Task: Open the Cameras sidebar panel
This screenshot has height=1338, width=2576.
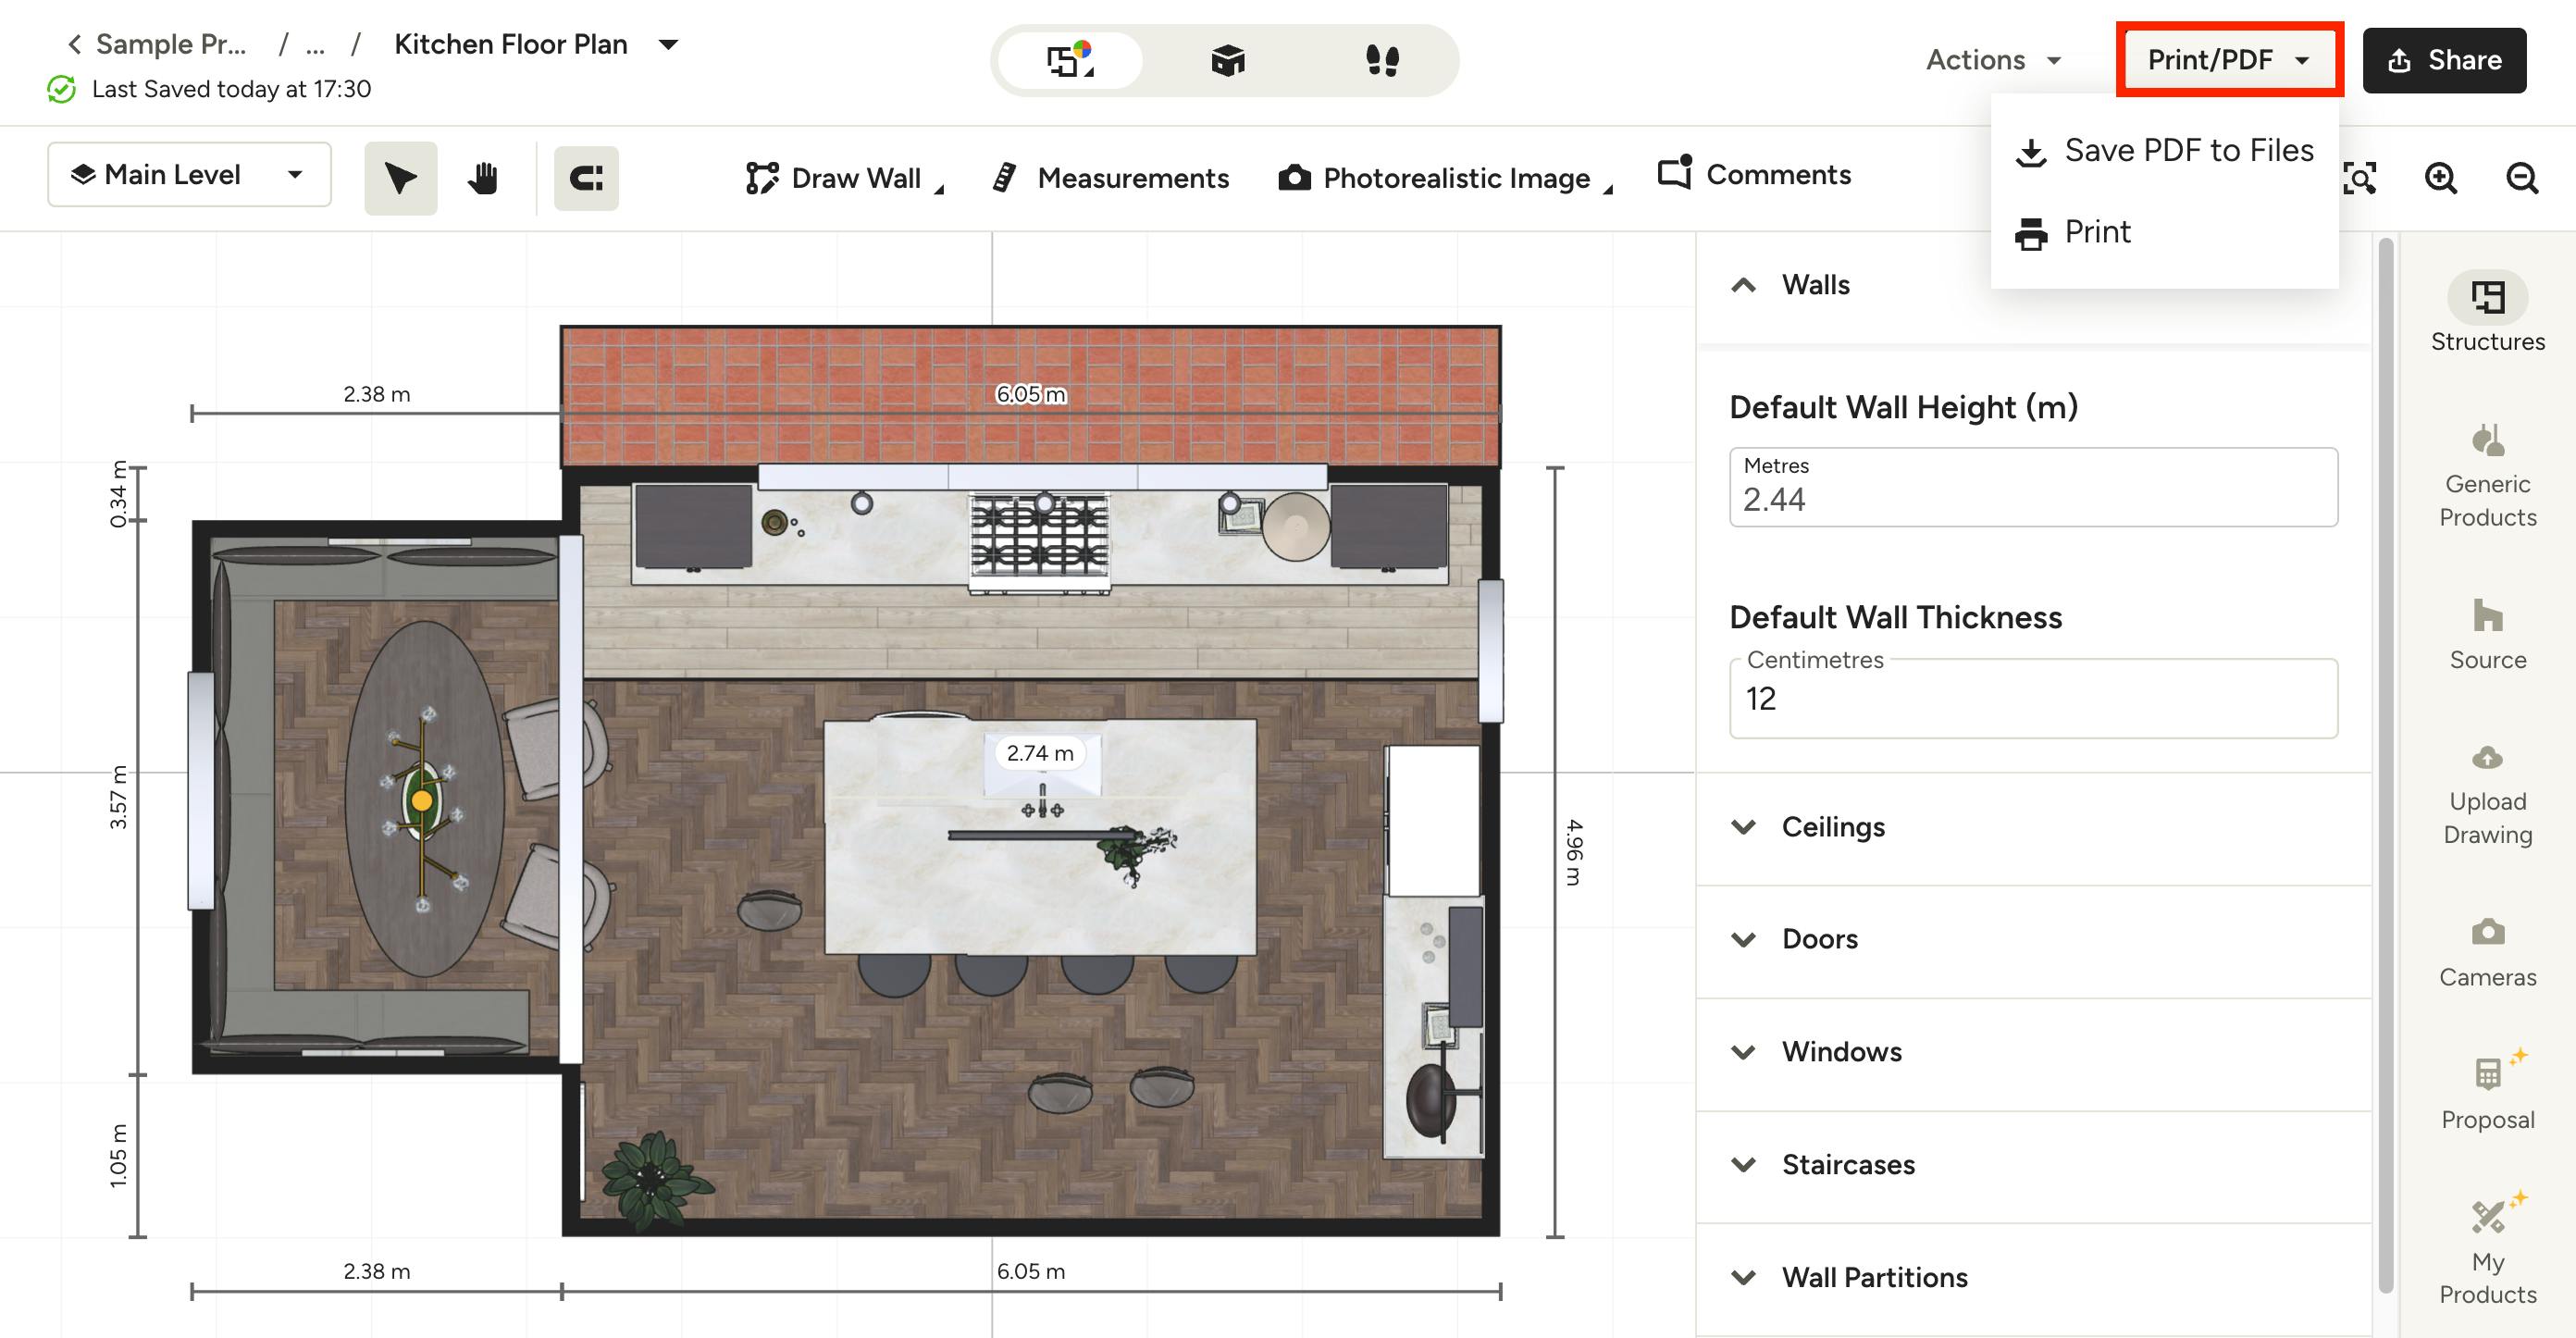Action: pyautogui.click(x=2487, y=952)
